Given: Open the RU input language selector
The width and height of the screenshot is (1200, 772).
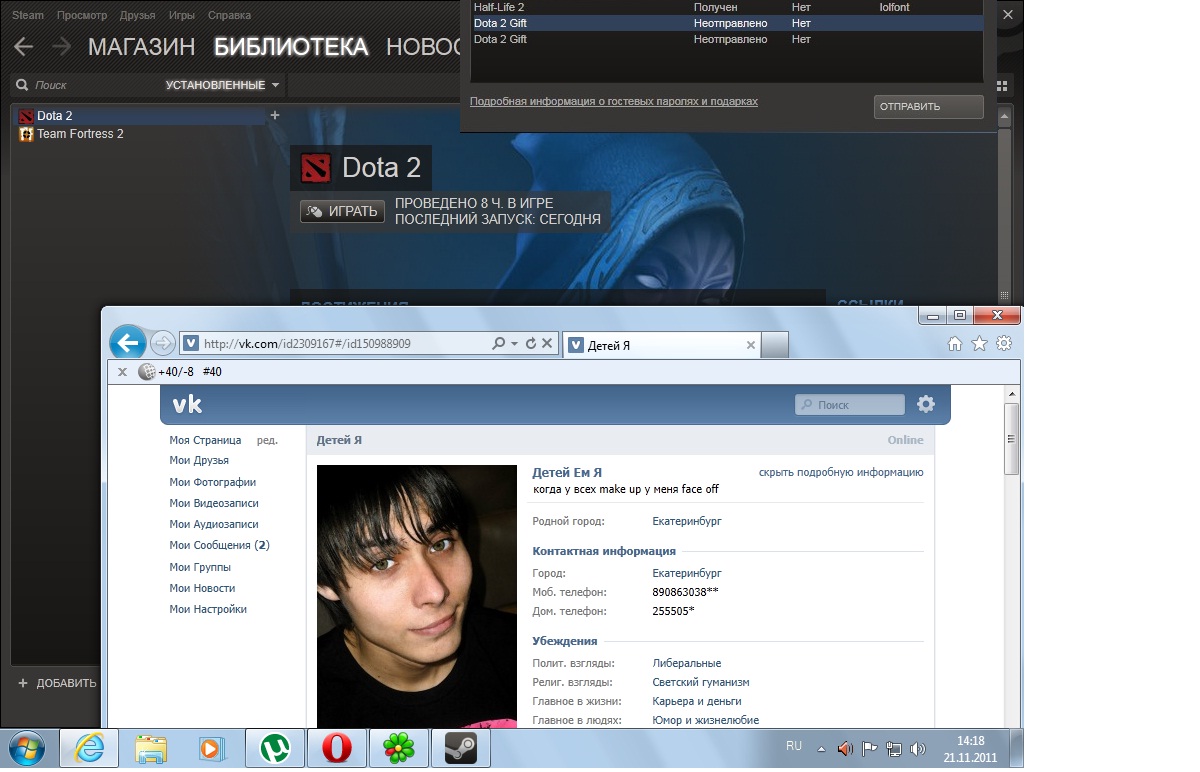Looking at the screenshot, I should (x=794, y=746).
